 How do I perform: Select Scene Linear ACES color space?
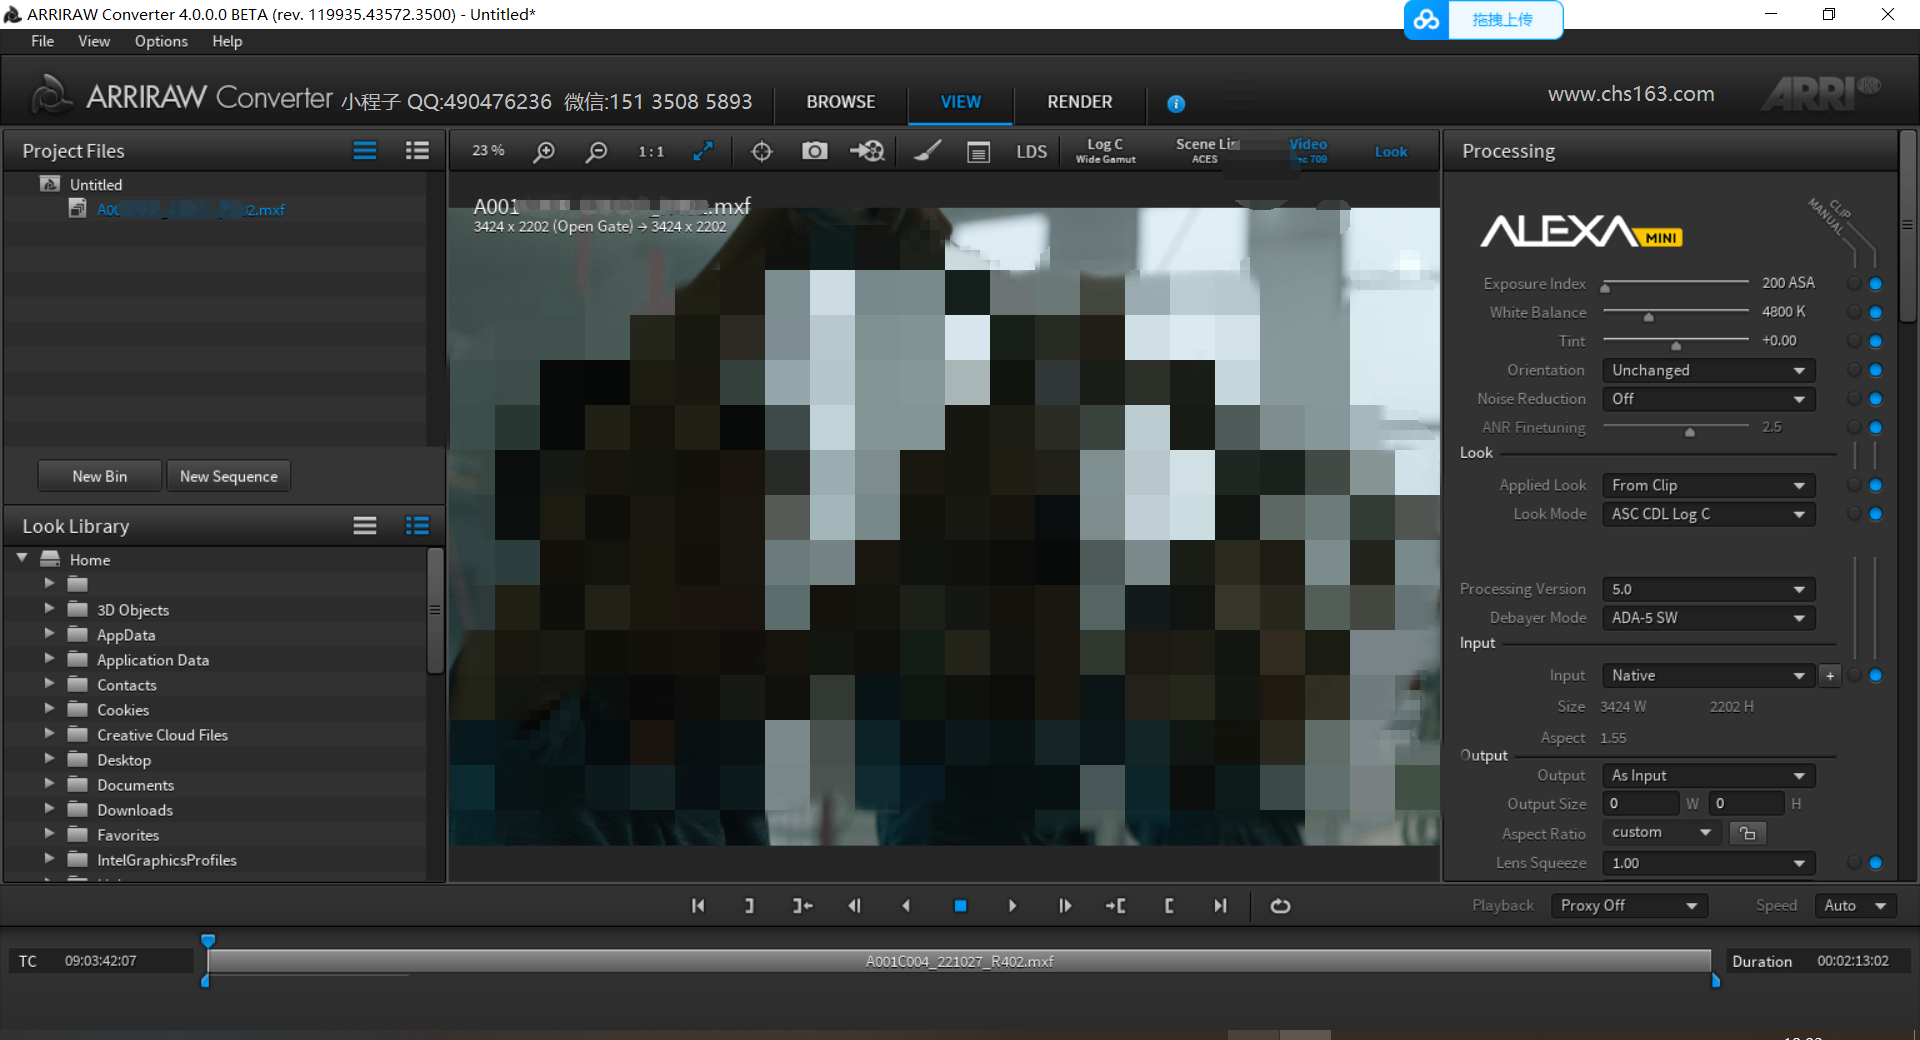pyautogui.click(x=1207, y=151)
